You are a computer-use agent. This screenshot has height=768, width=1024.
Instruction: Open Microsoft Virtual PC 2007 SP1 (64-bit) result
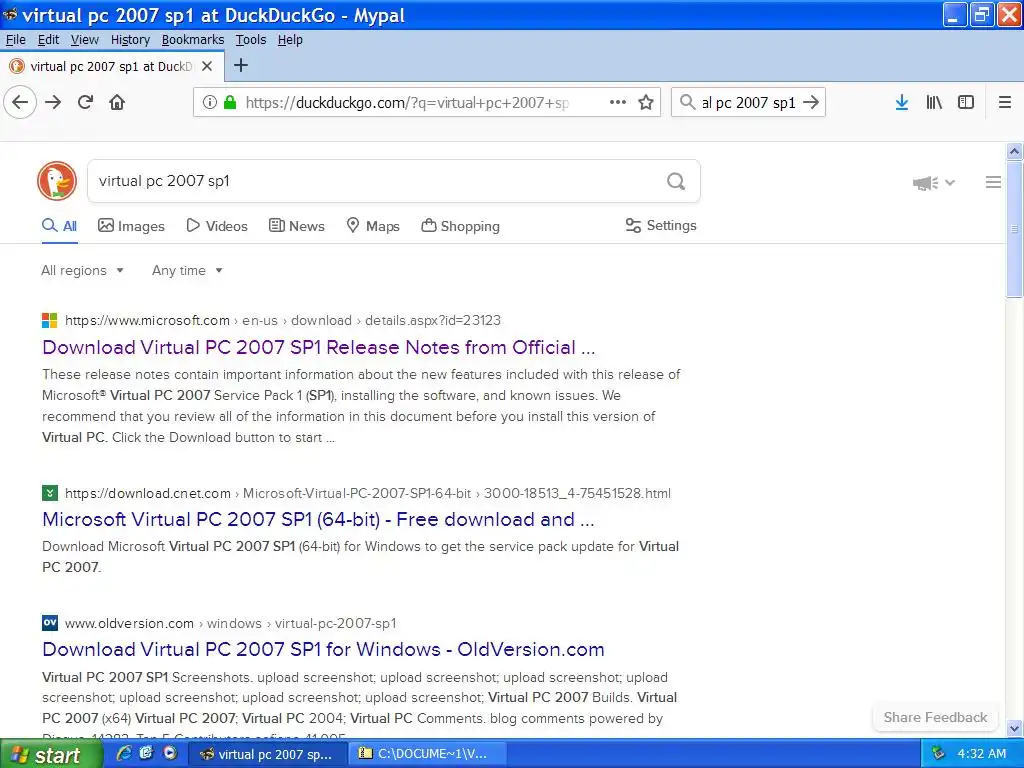point(318,519)
